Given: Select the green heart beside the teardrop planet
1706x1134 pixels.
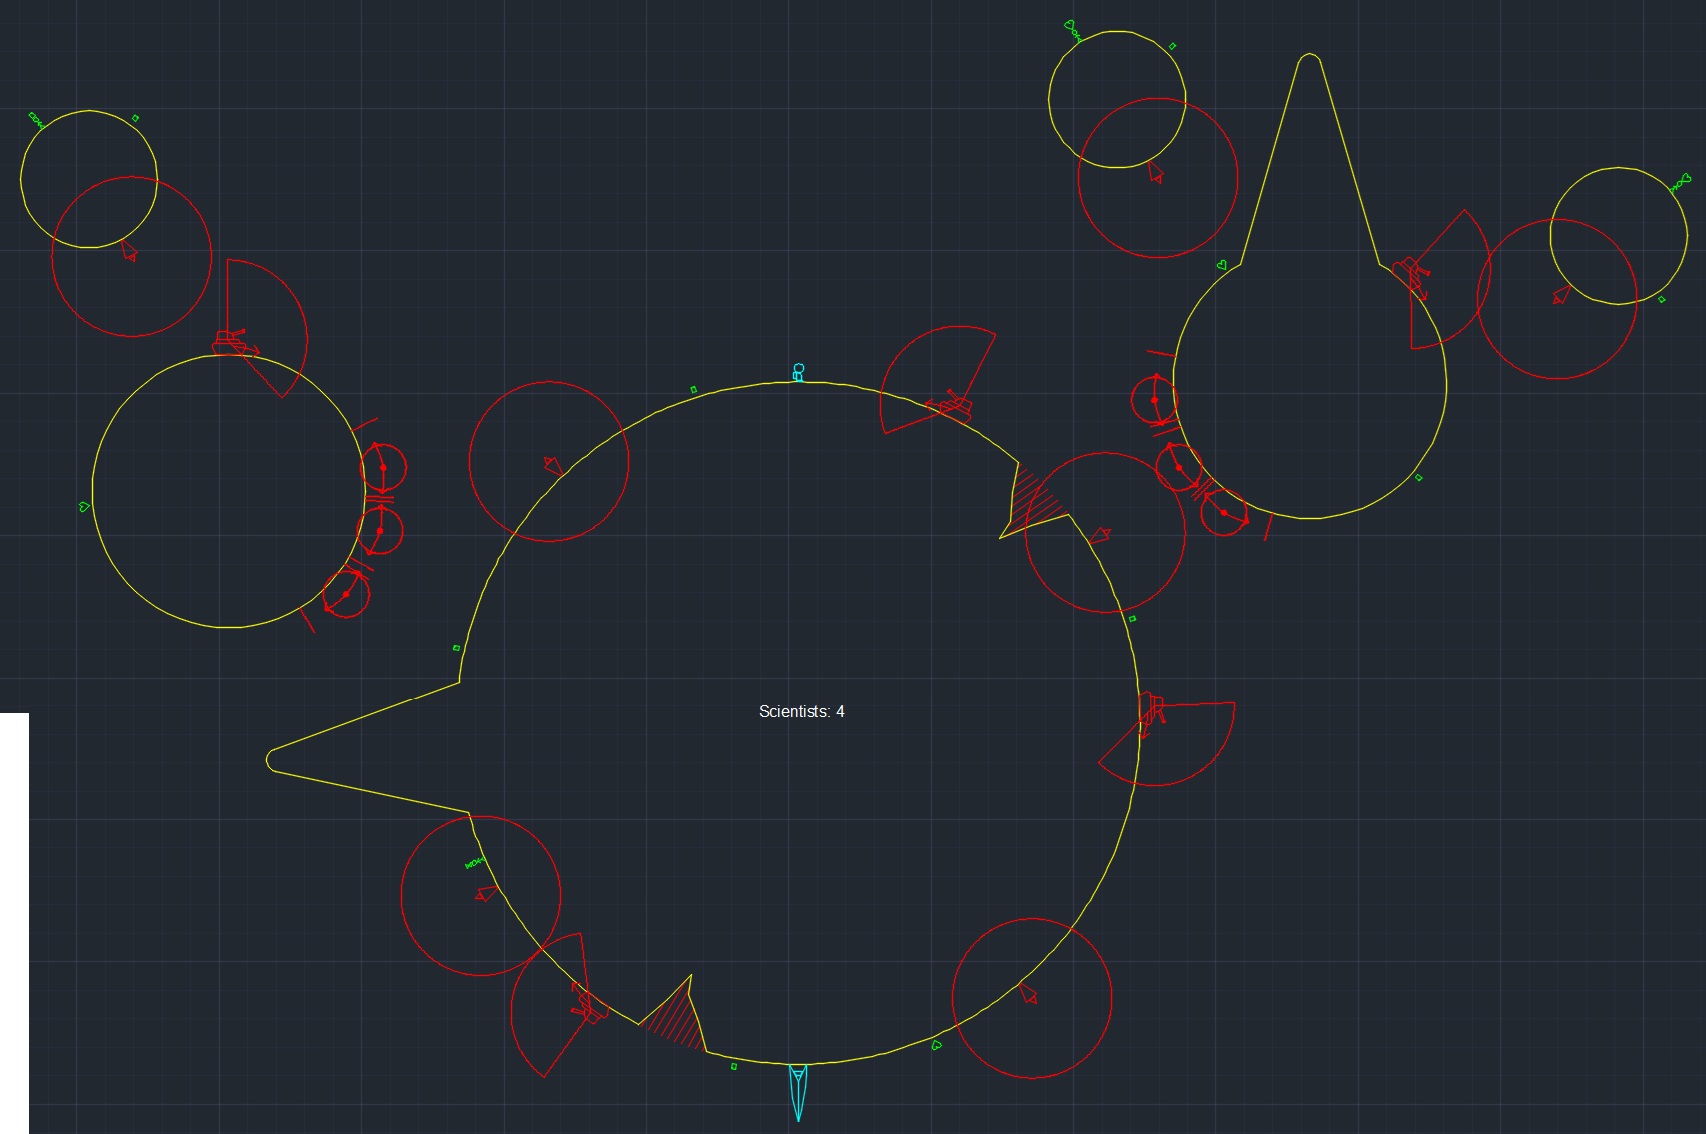Looking at the screenshot, I should tap(1222, 265).
